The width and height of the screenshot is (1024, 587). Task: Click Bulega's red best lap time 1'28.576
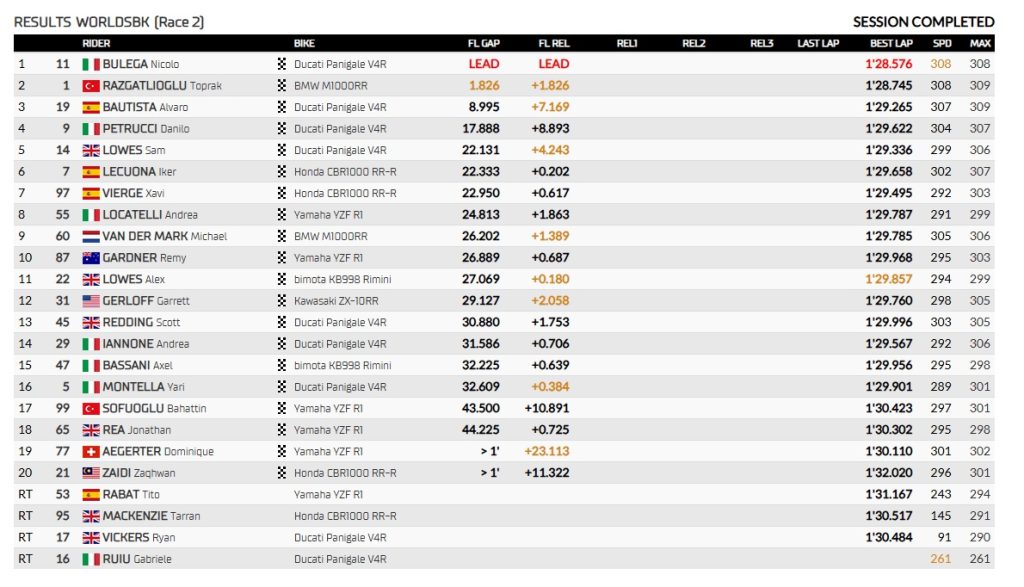pos(889,64)
